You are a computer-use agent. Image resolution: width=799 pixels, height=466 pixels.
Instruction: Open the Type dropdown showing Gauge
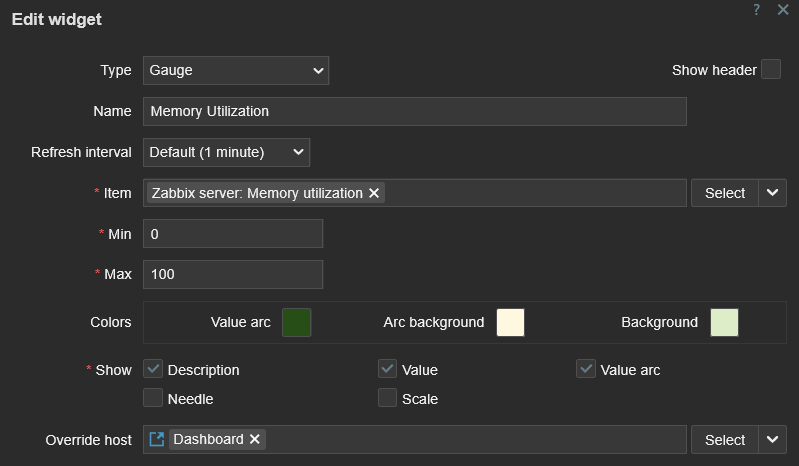point(236,70)
